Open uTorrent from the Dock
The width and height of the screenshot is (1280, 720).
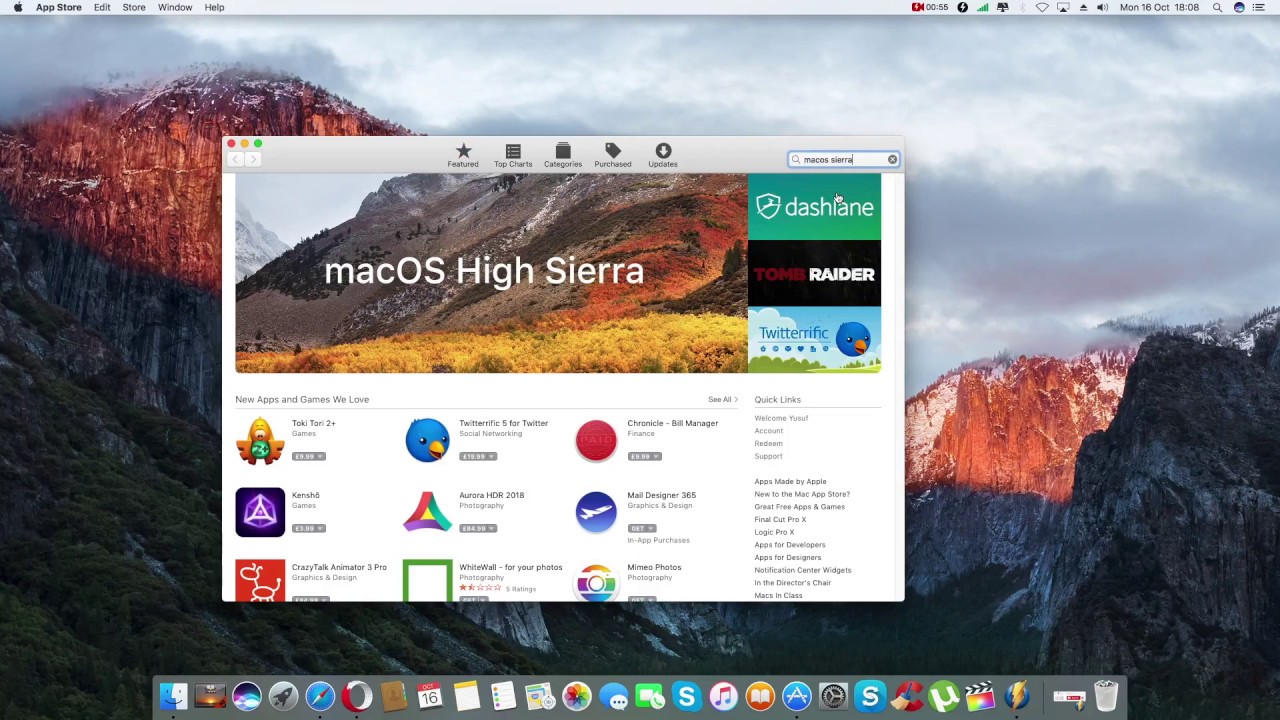(x=943, y=696)
